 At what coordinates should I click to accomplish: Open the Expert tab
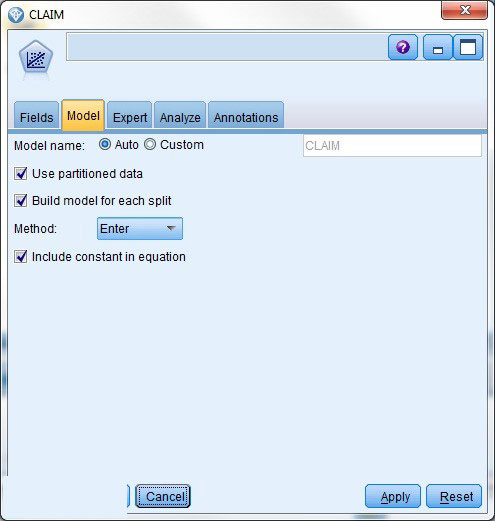pyautogui.click(x=130, y=115)
